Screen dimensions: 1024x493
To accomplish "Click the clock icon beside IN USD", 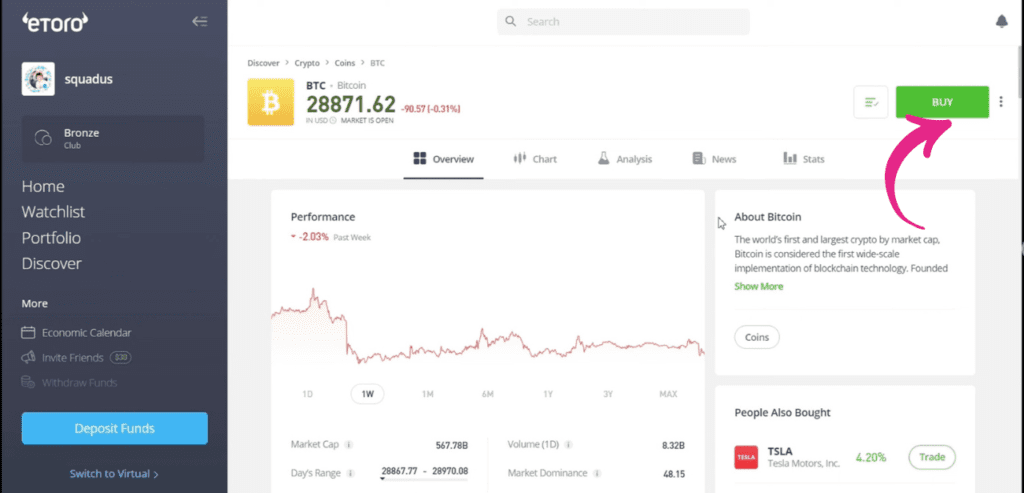I will pos(332,121).
